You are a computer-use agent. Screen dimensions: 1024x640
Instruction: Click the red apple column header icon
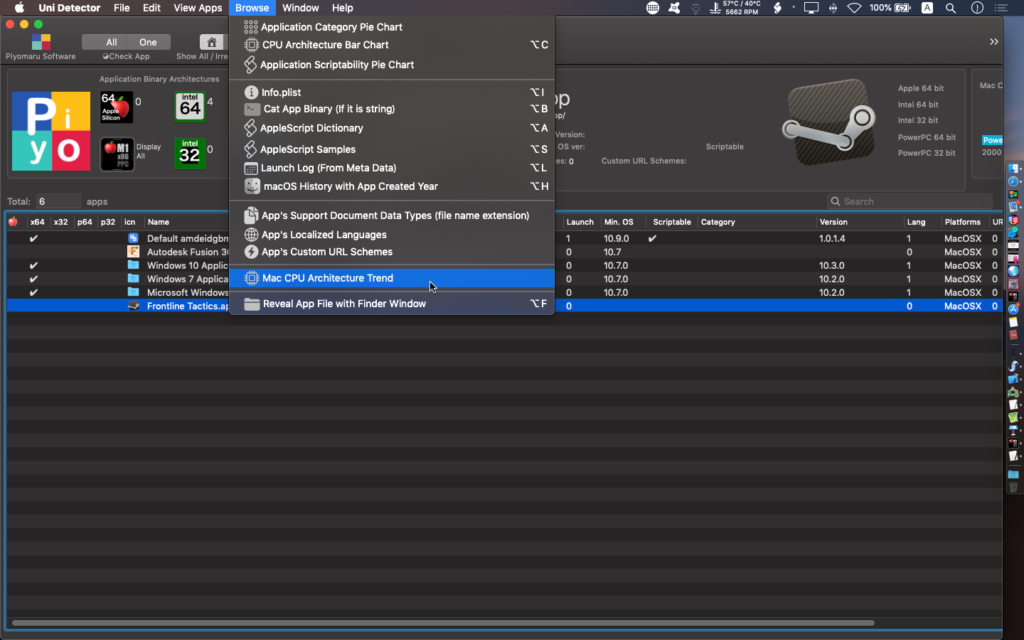coord(13,222)
